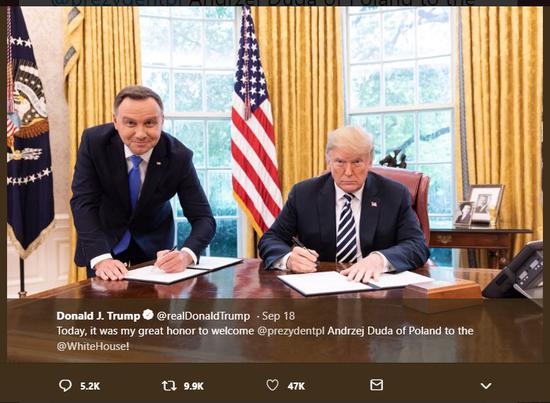Open the tweet text starting with Today
The height and width of the screenshot is (403, 550).
(x=265, y=338)
